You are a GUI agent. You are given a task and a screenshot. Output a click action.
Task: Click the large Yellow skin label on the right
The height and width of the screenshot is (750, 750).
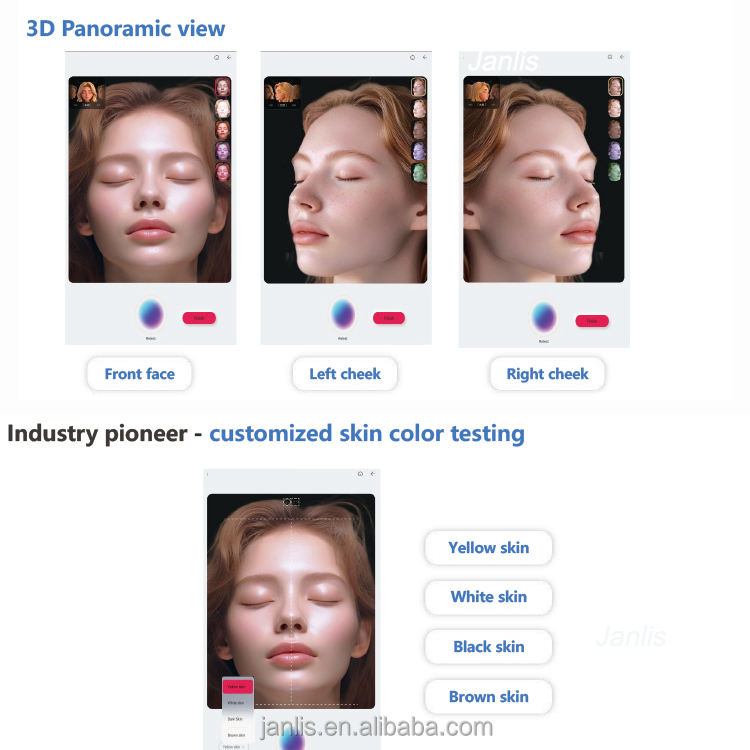click(488, 548)
